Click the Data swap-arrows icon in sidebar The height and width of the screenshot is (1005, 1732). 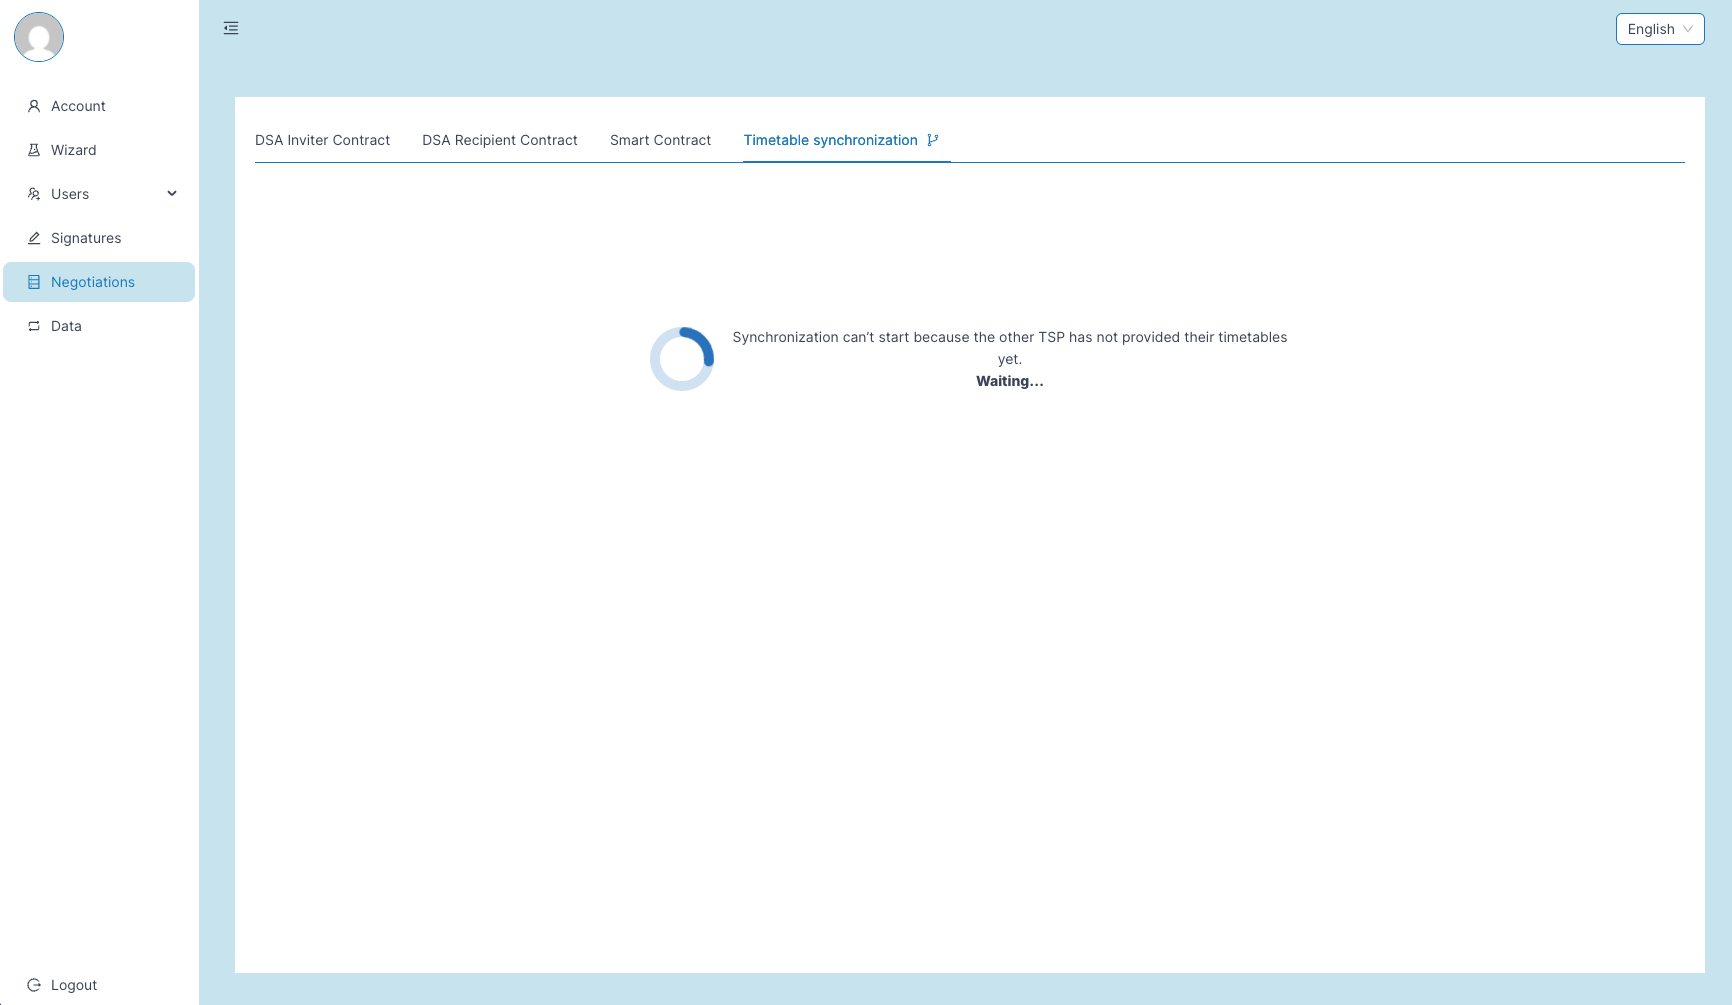pos(34,326)
